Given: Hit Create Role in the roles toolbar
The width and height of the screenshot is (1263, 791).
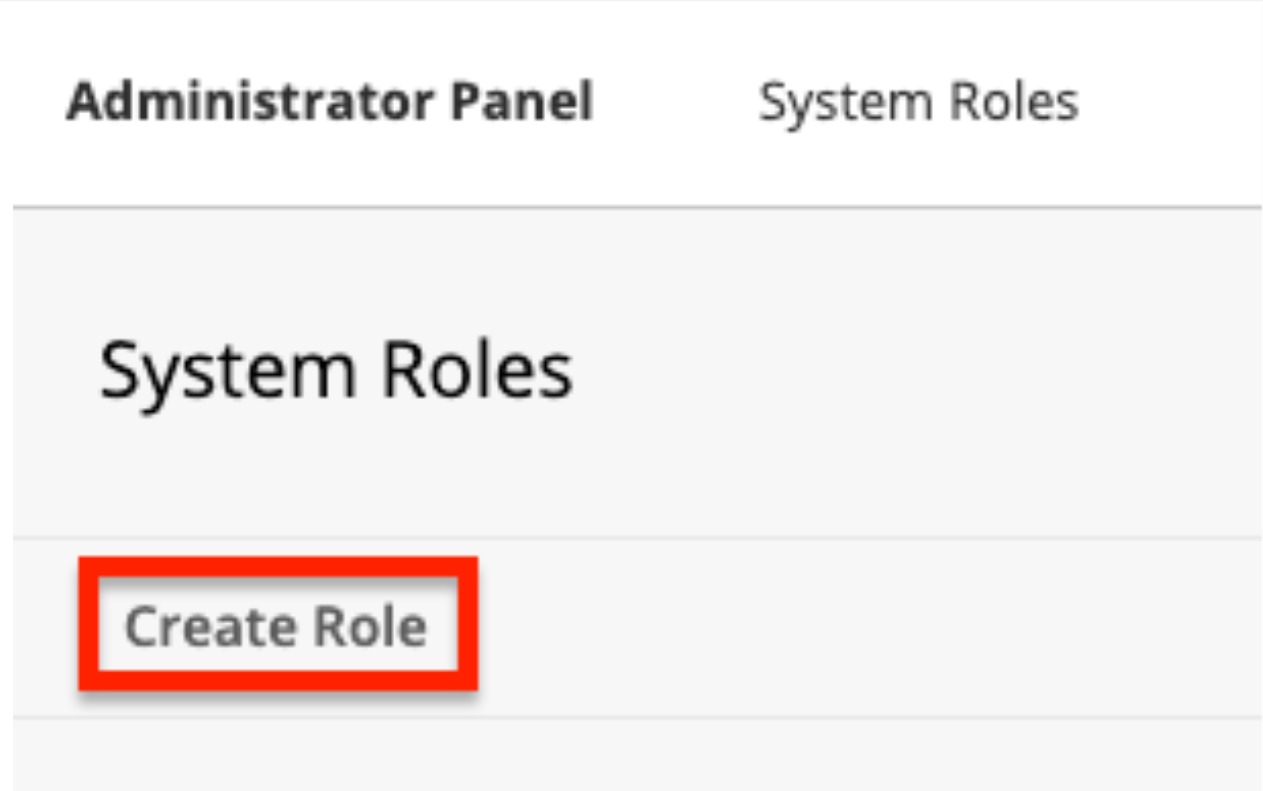Looking at the screenshot, I should pyautogui.click(x=276, y=627).
